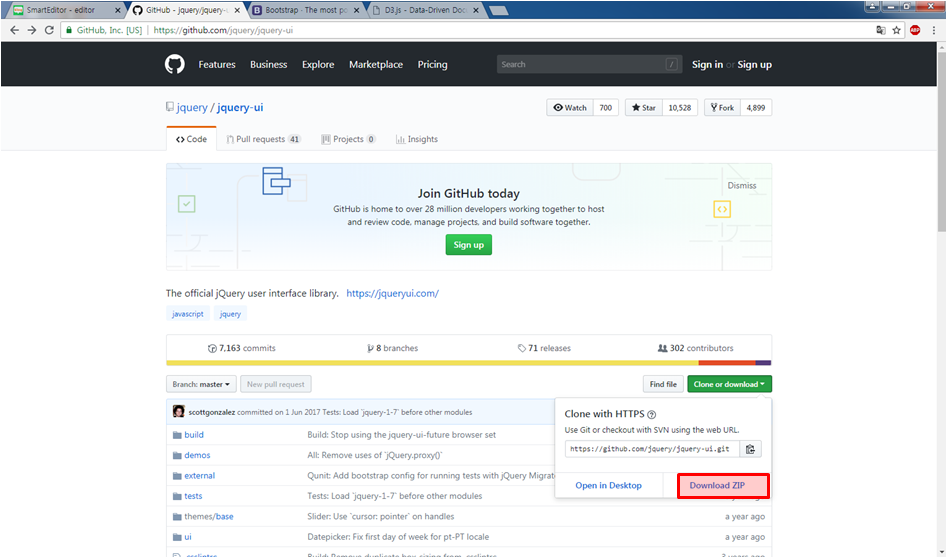Click Open in Desktop
This screenshot has width=947, height=558.
608,486
